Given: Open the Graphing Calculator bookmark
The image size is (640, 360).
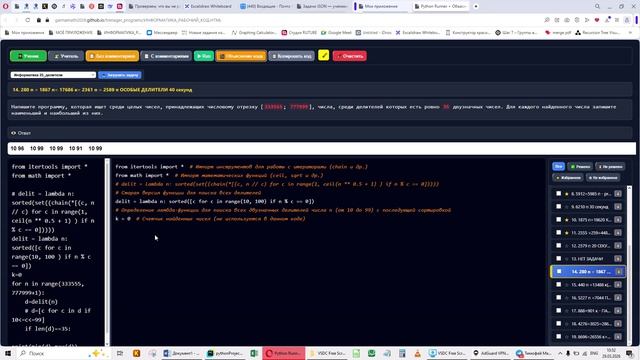Looking at the screenshot, I should (x=254, y=33).
